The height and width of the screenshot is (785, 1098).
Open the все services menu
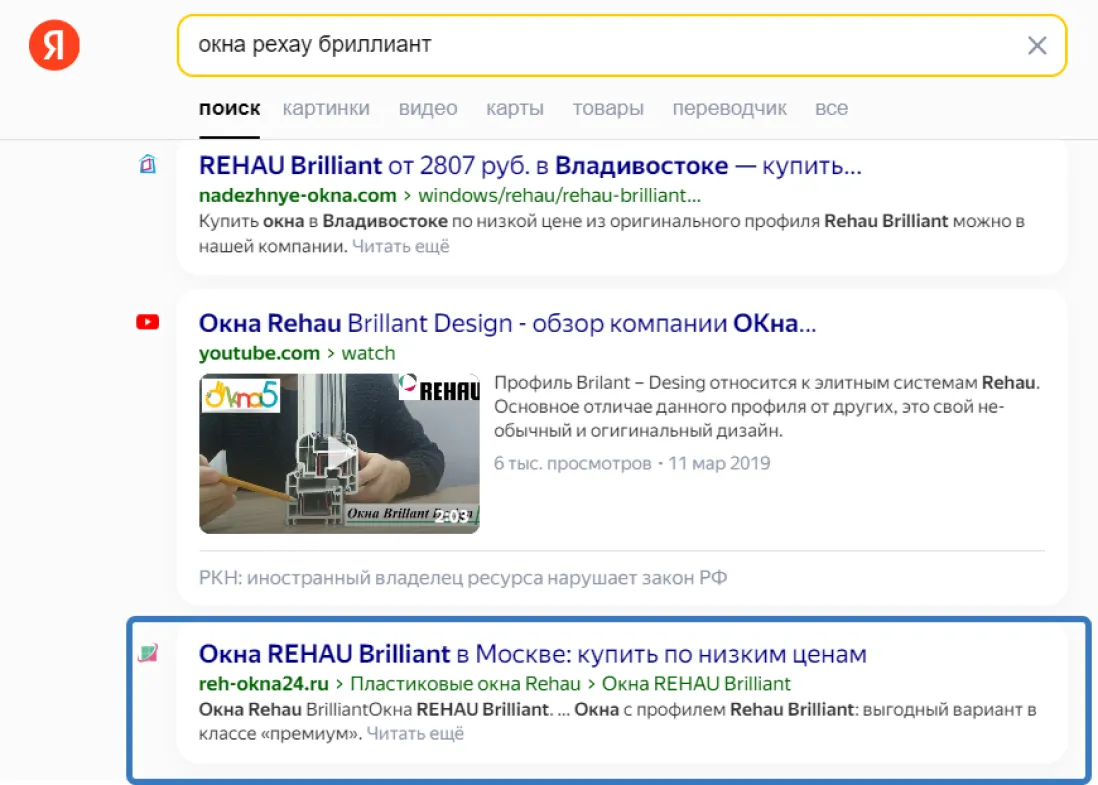(831, 108)
